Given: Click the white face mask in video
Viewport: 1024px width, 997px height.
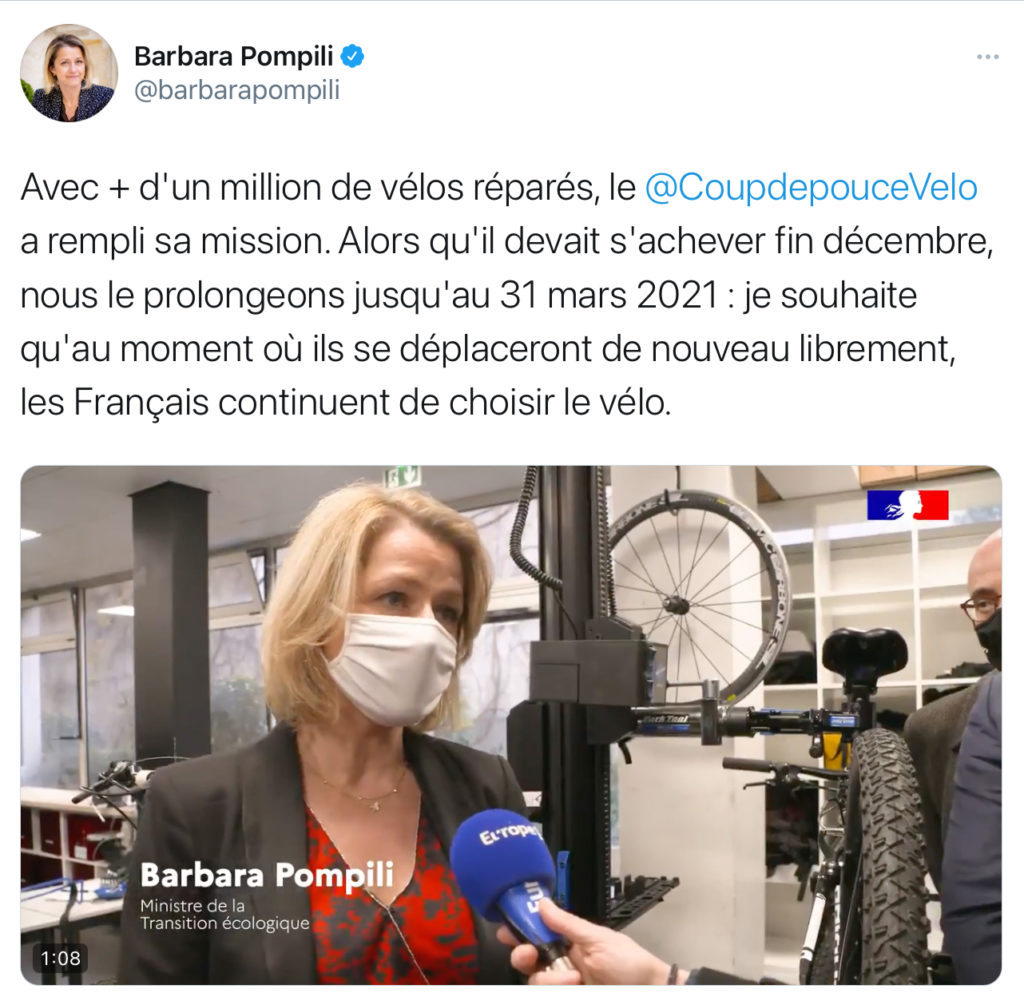Looking at the screenshot, I should click(x=392, y=667).
